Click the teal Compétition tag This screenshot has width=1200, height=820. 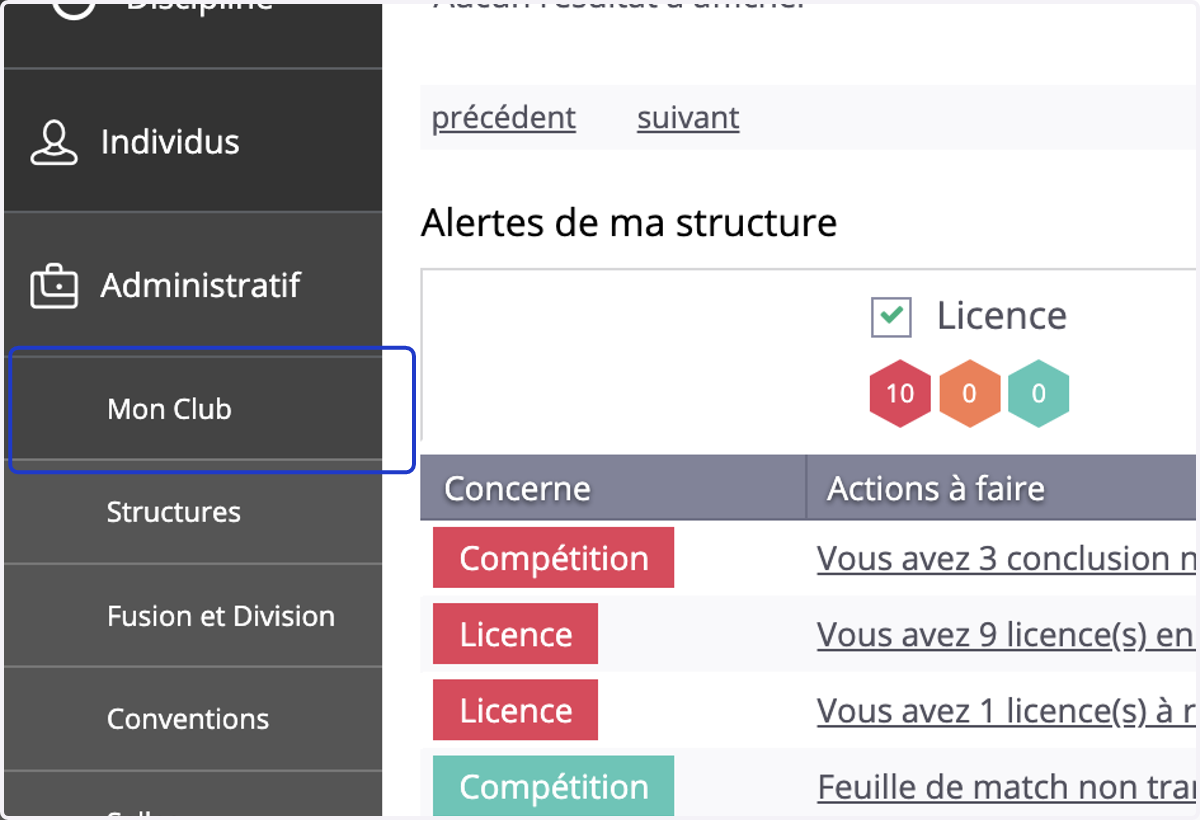coord(553,786)
